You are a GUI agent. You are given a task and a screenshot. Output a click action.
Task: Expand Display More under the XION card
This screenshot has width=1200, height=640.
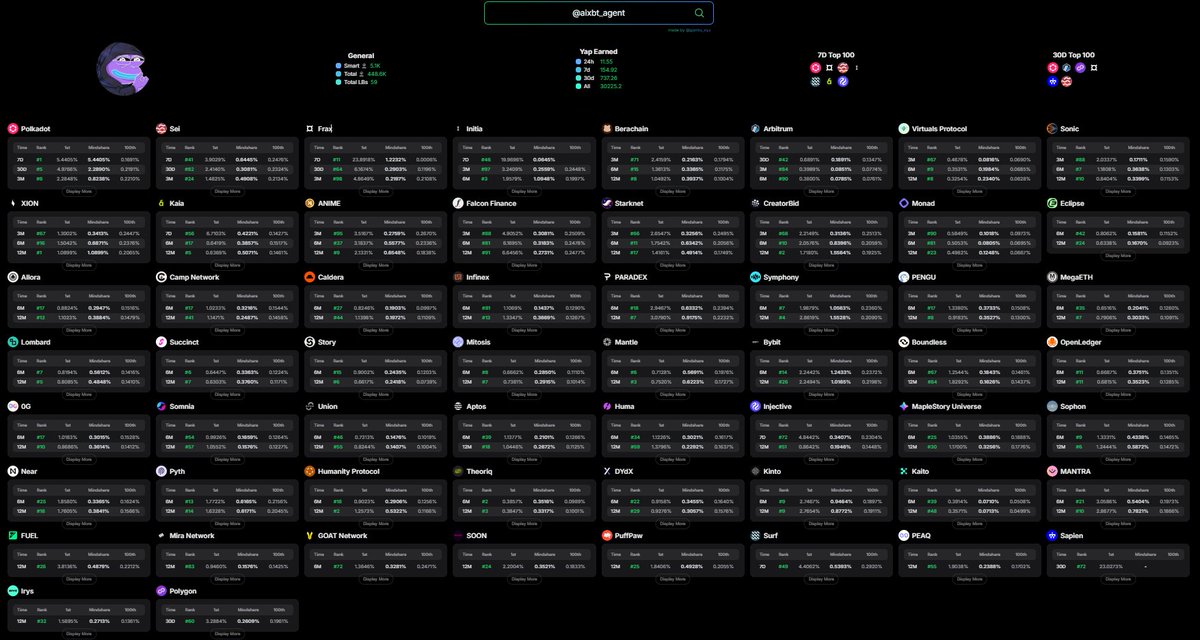tap(79, 265)
